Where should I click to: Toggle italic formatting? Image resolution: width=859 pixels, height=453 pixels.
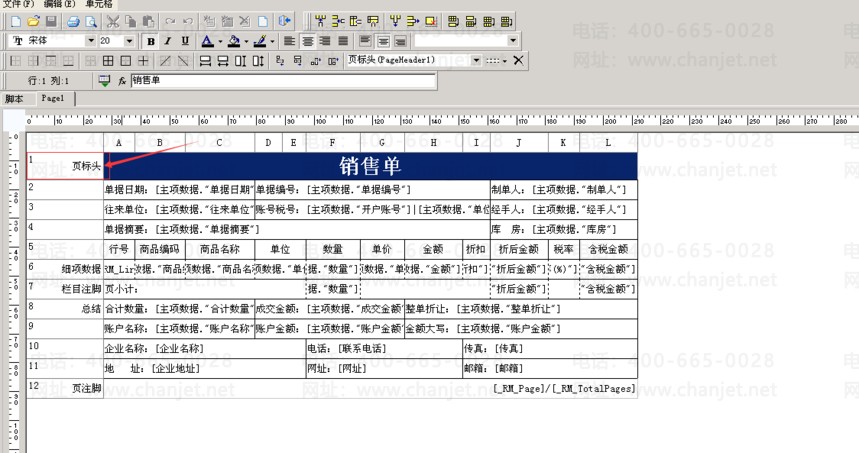coord(168,41)
